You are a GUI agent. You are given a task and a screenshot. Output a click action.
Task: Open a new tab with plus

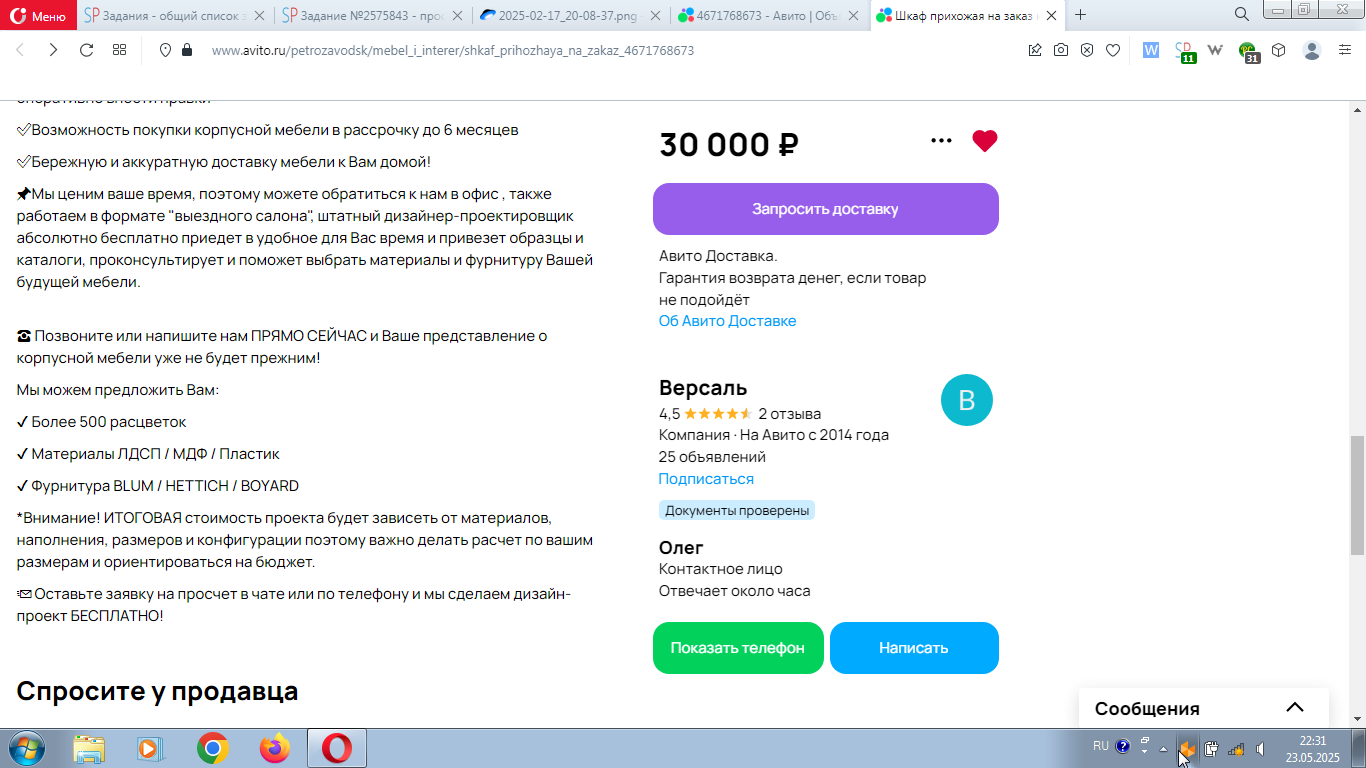point(1080,15)
